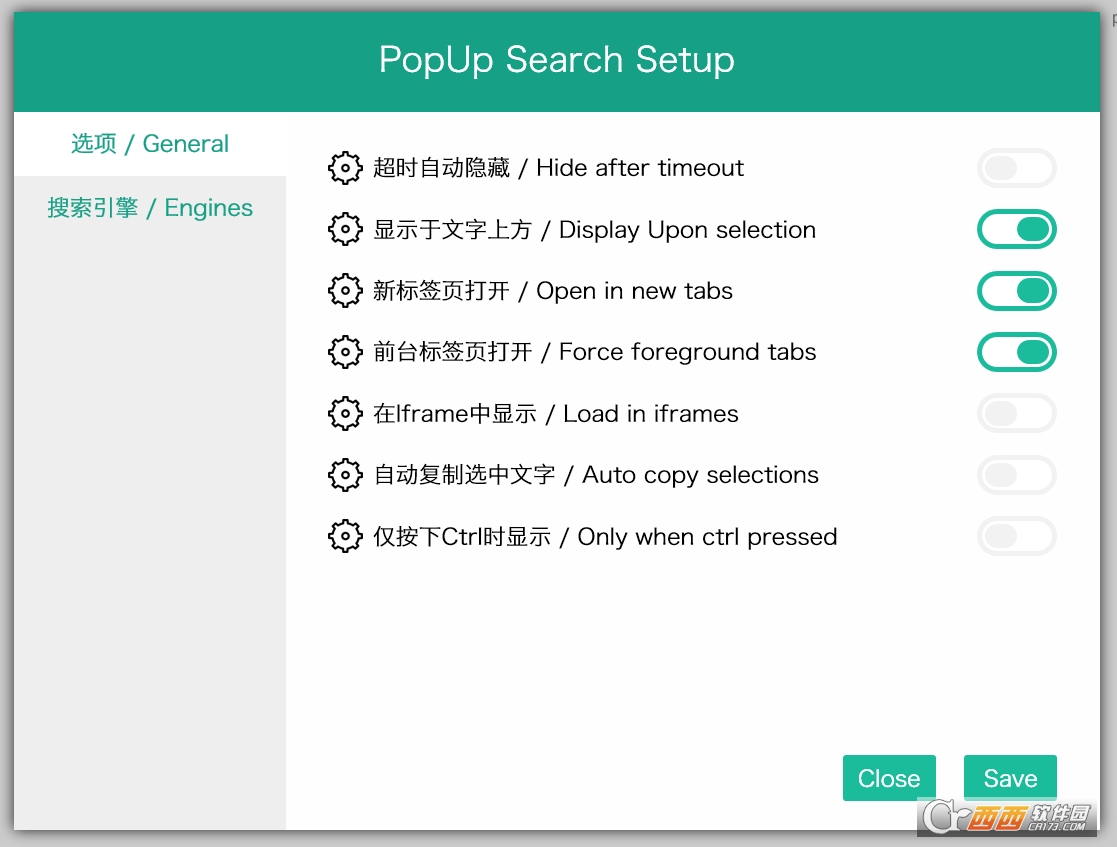1117x847 pixels.
Task: Switch to the Engines tab
Action: [x=150, y=208]
